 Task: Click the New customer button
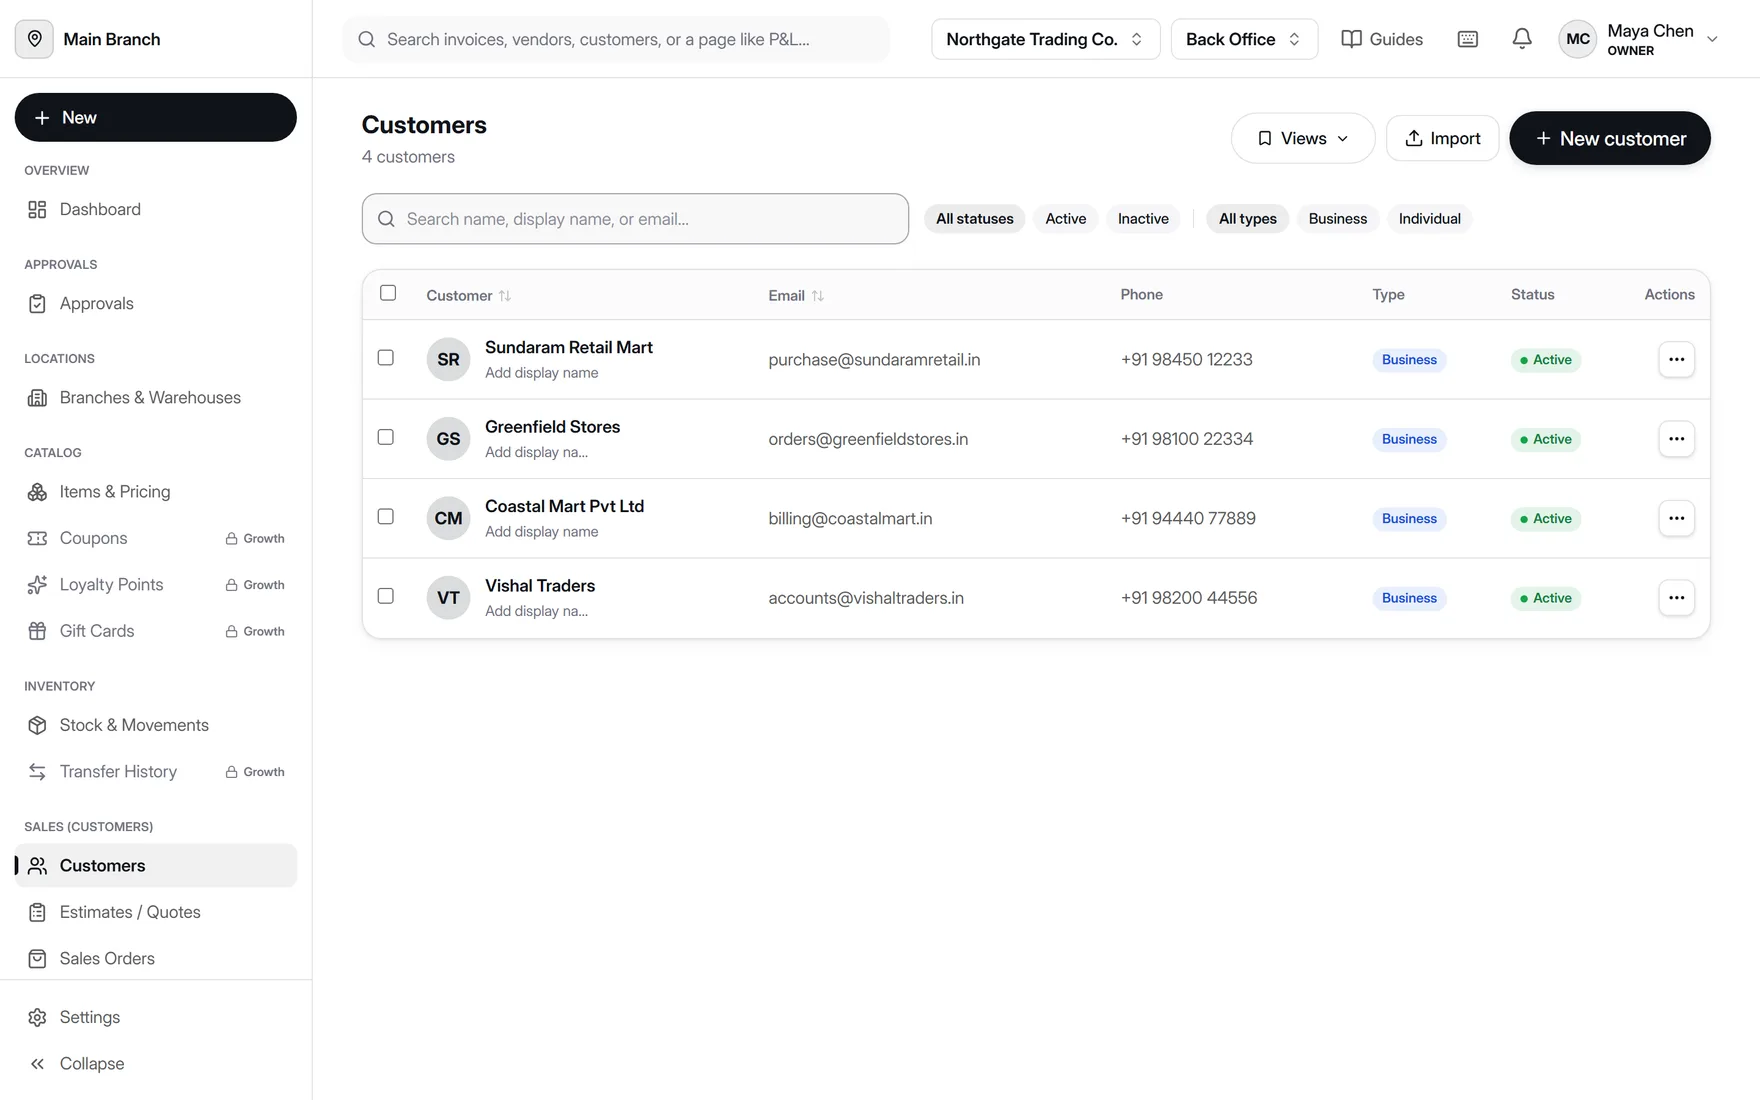coord(1609,138)
